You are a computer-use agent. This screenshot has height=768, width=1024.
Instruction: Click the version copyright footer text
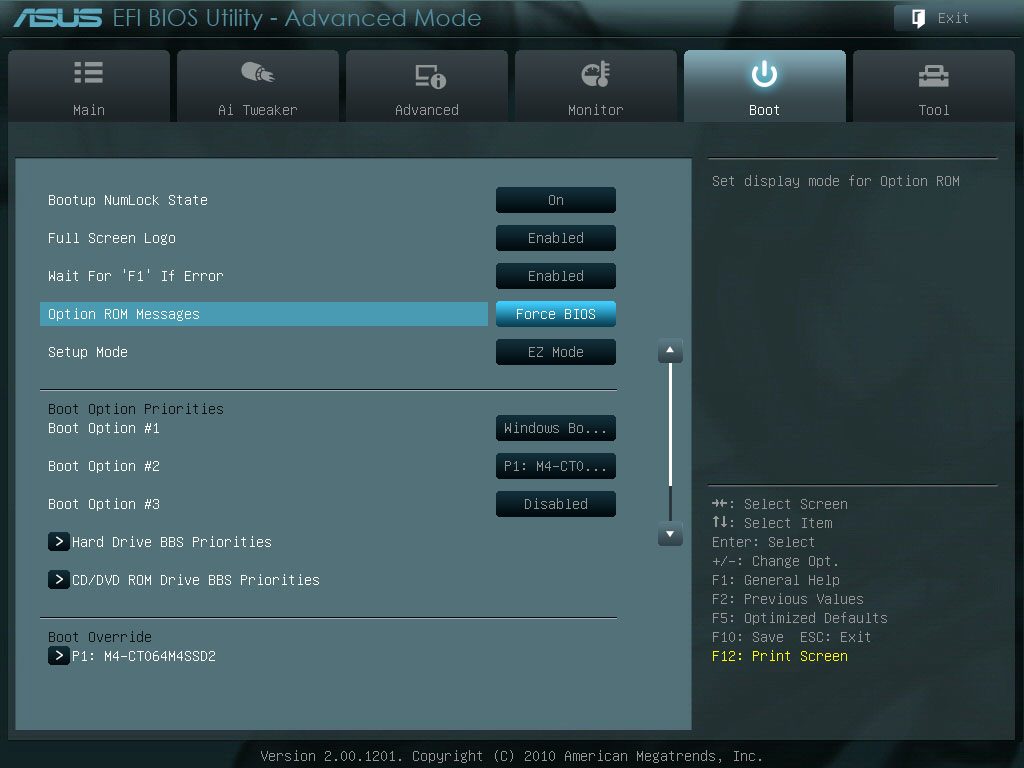pos(511,756)
